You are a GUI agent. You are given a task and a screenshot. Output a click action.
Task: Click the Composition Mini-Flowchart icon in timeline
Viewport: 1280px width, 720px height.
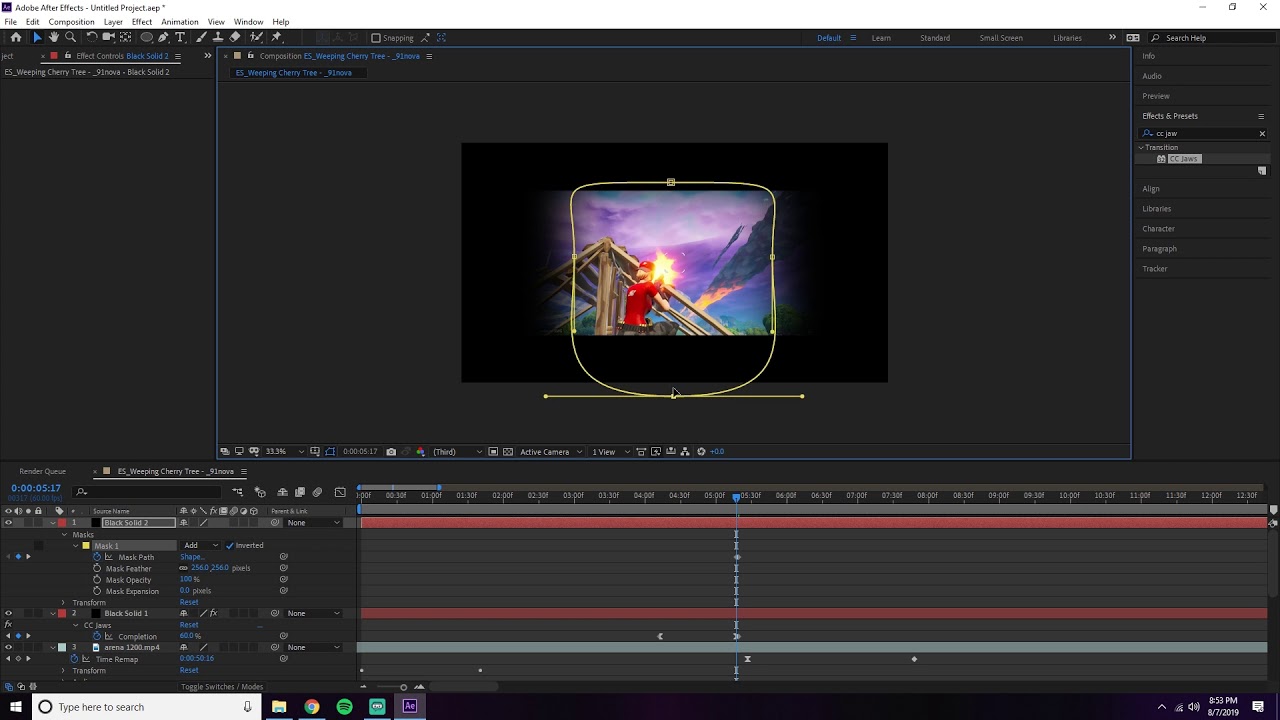click(238, 492)
